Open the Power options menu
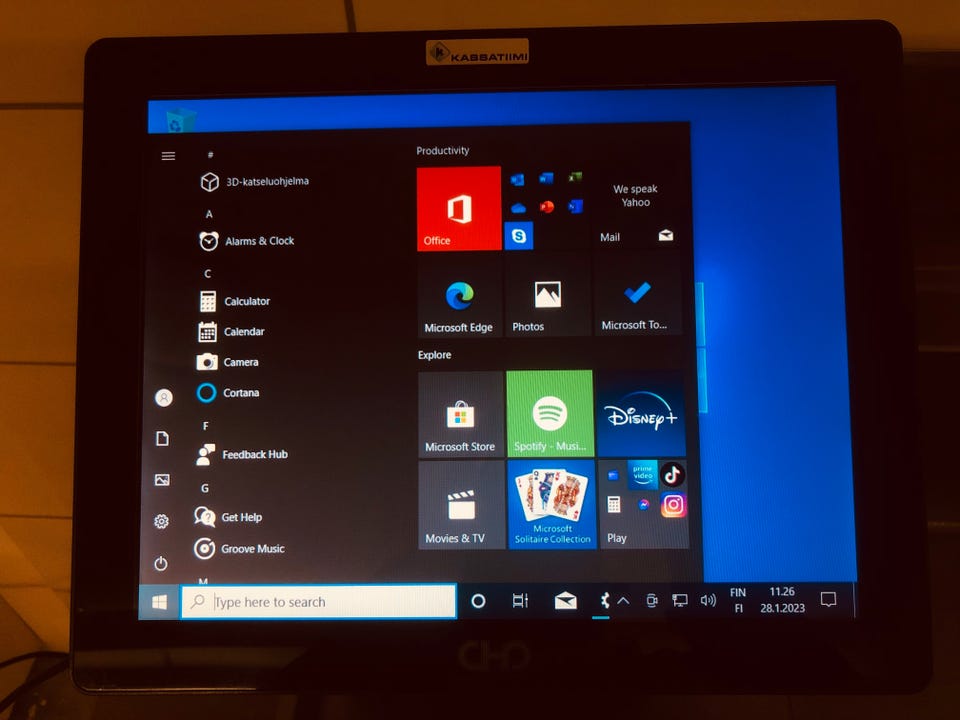Image resolution: width=960 pixels, height=720 pixels. [x=161, y=563]
